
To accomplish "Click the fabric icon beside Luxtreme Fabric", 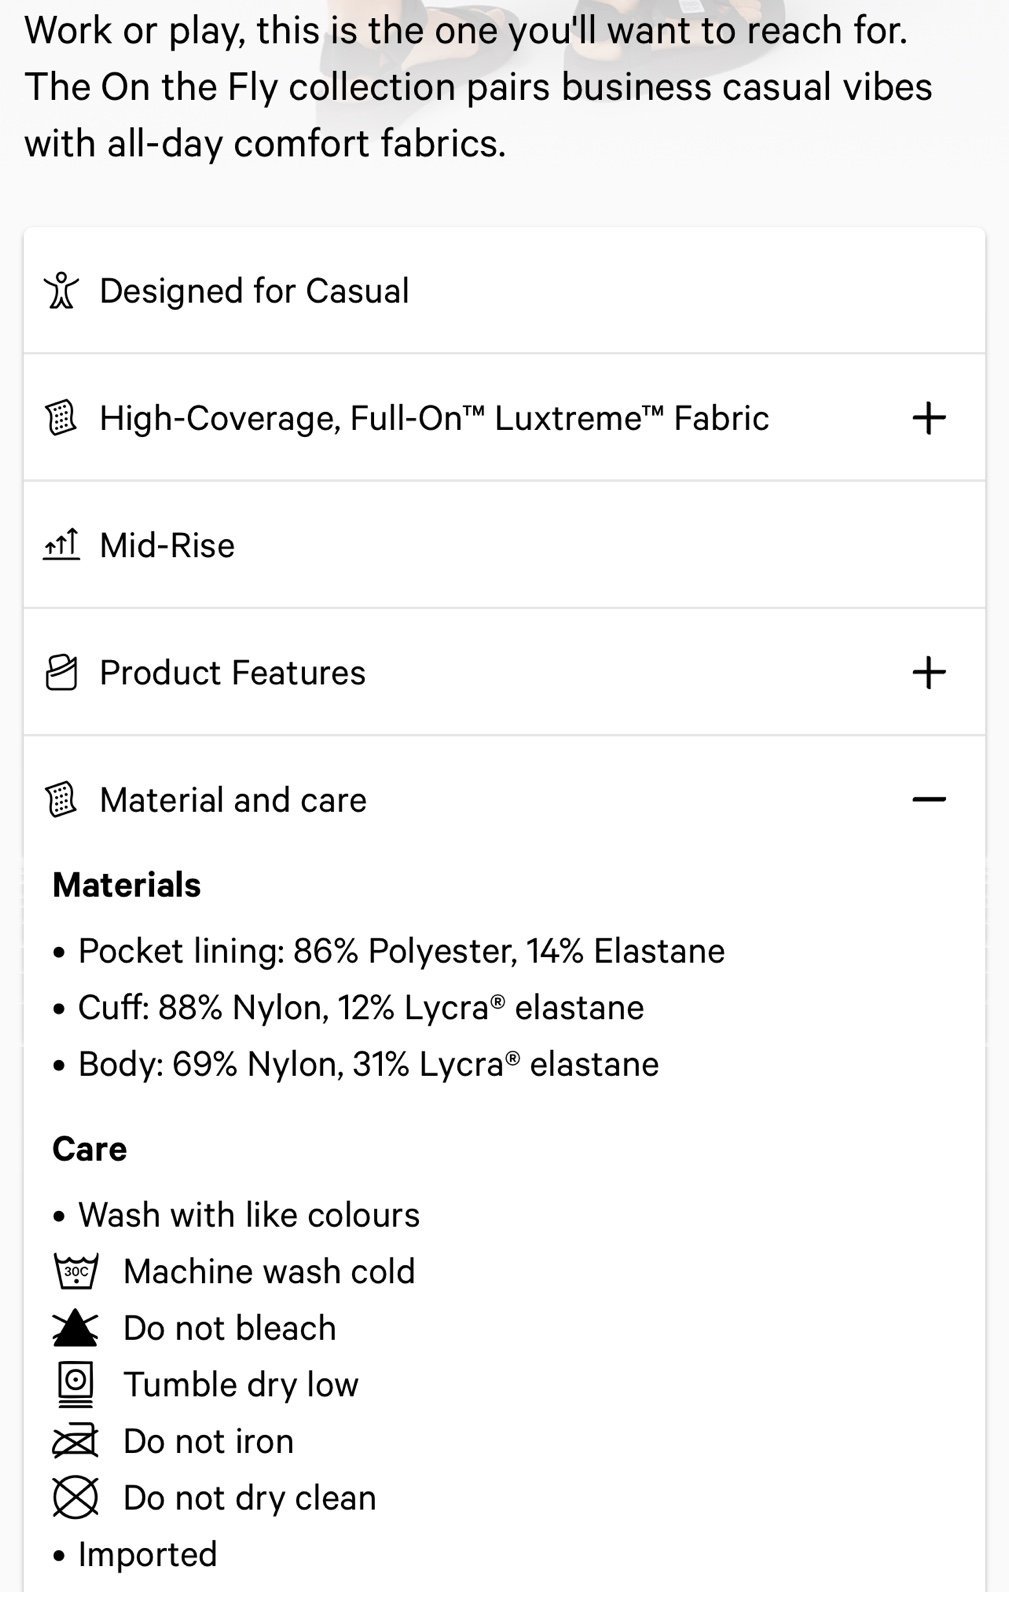I will coord(61,417).
